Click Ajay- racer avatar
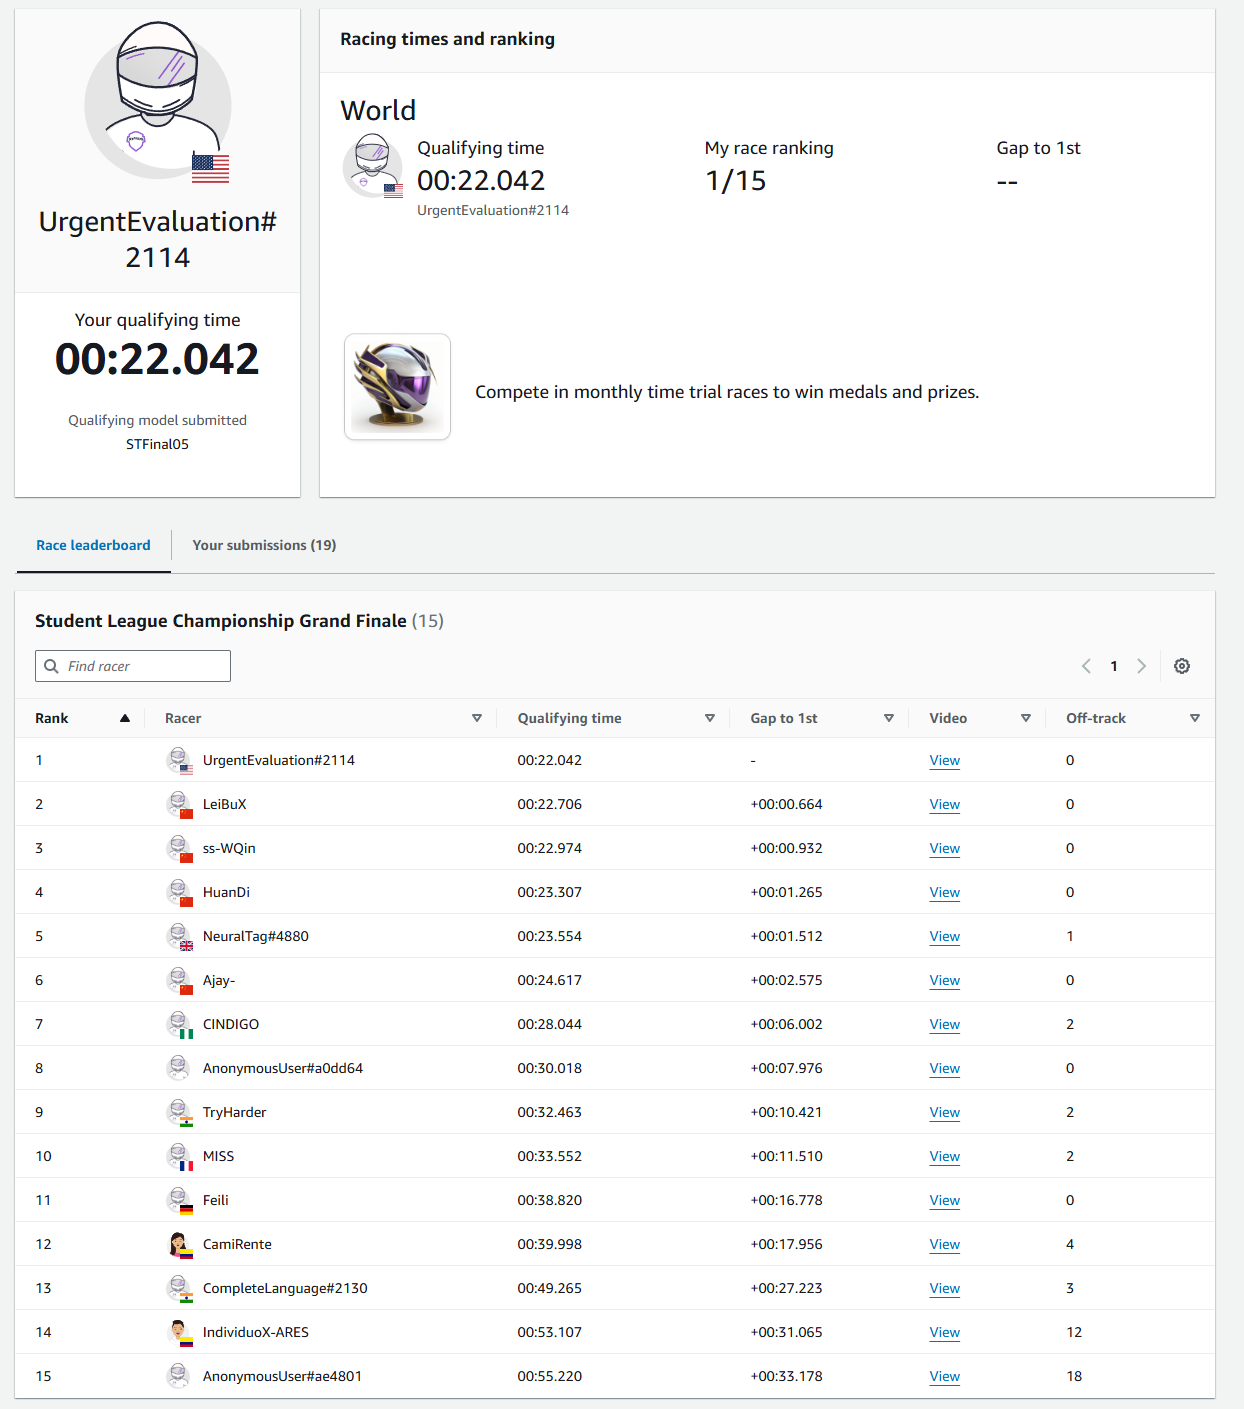1244x1409 pixels. 179,980
